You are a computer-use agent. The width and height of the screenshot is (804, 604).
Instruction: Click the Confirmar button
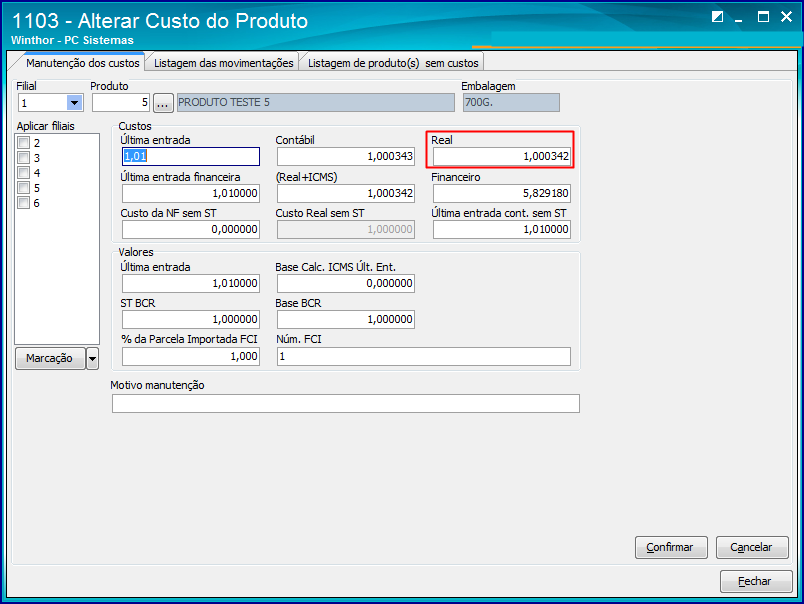(x=671, y=547)
